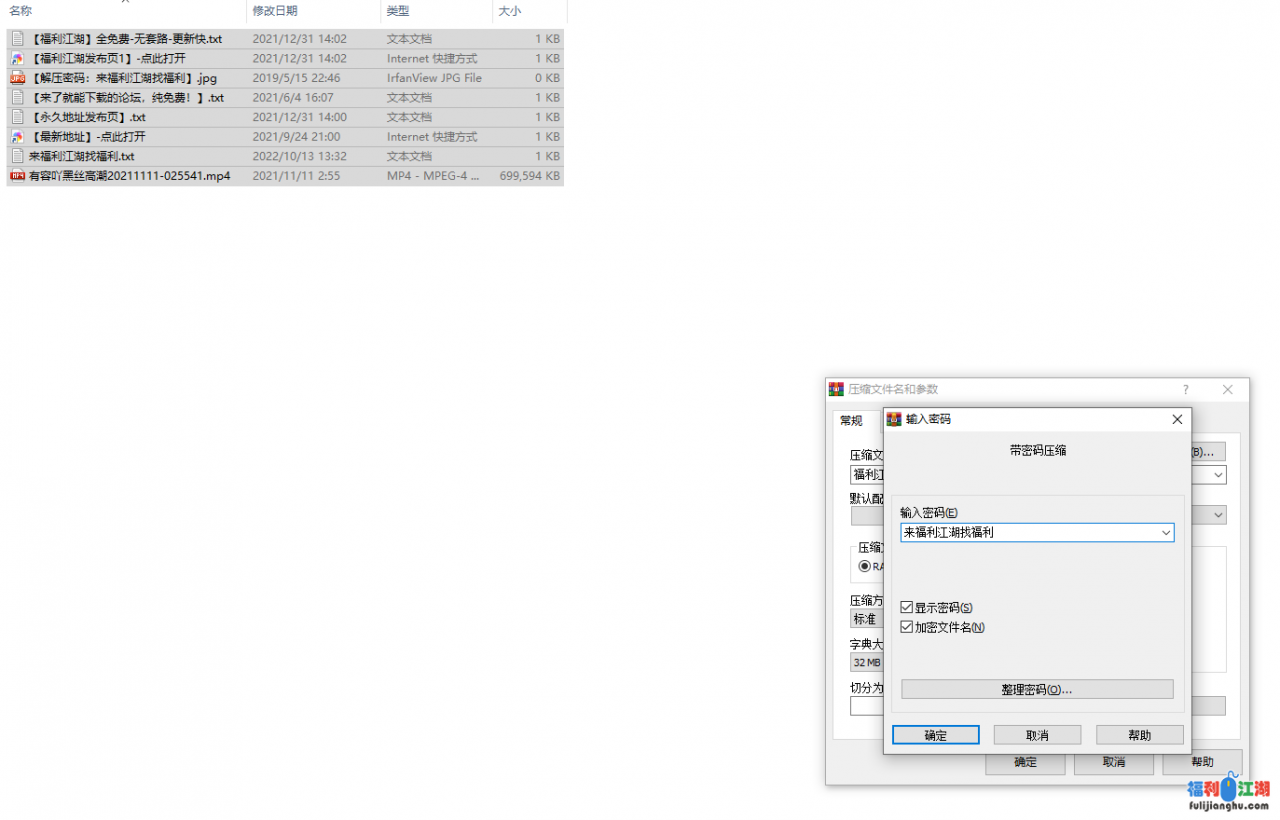The height and width of the screenshot is (820, 1280).
Task: Click the MP4 video file icon
Action: pos(17,176)
